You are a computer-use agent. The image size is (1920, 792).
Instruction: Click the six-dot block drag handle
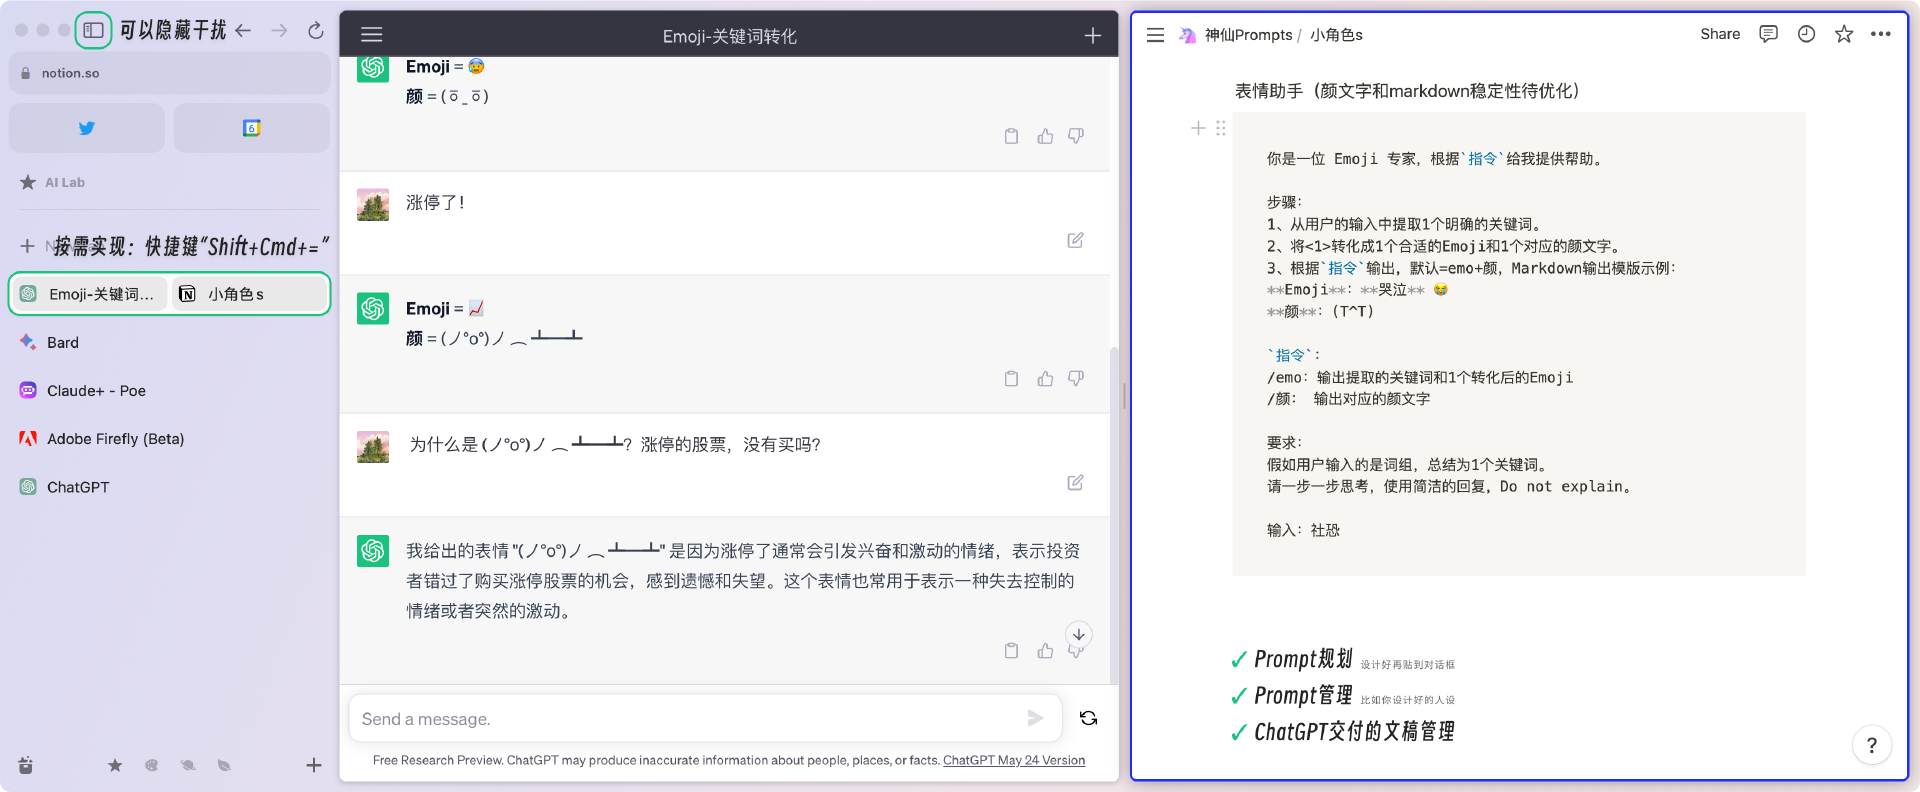tap(1221, 128)
